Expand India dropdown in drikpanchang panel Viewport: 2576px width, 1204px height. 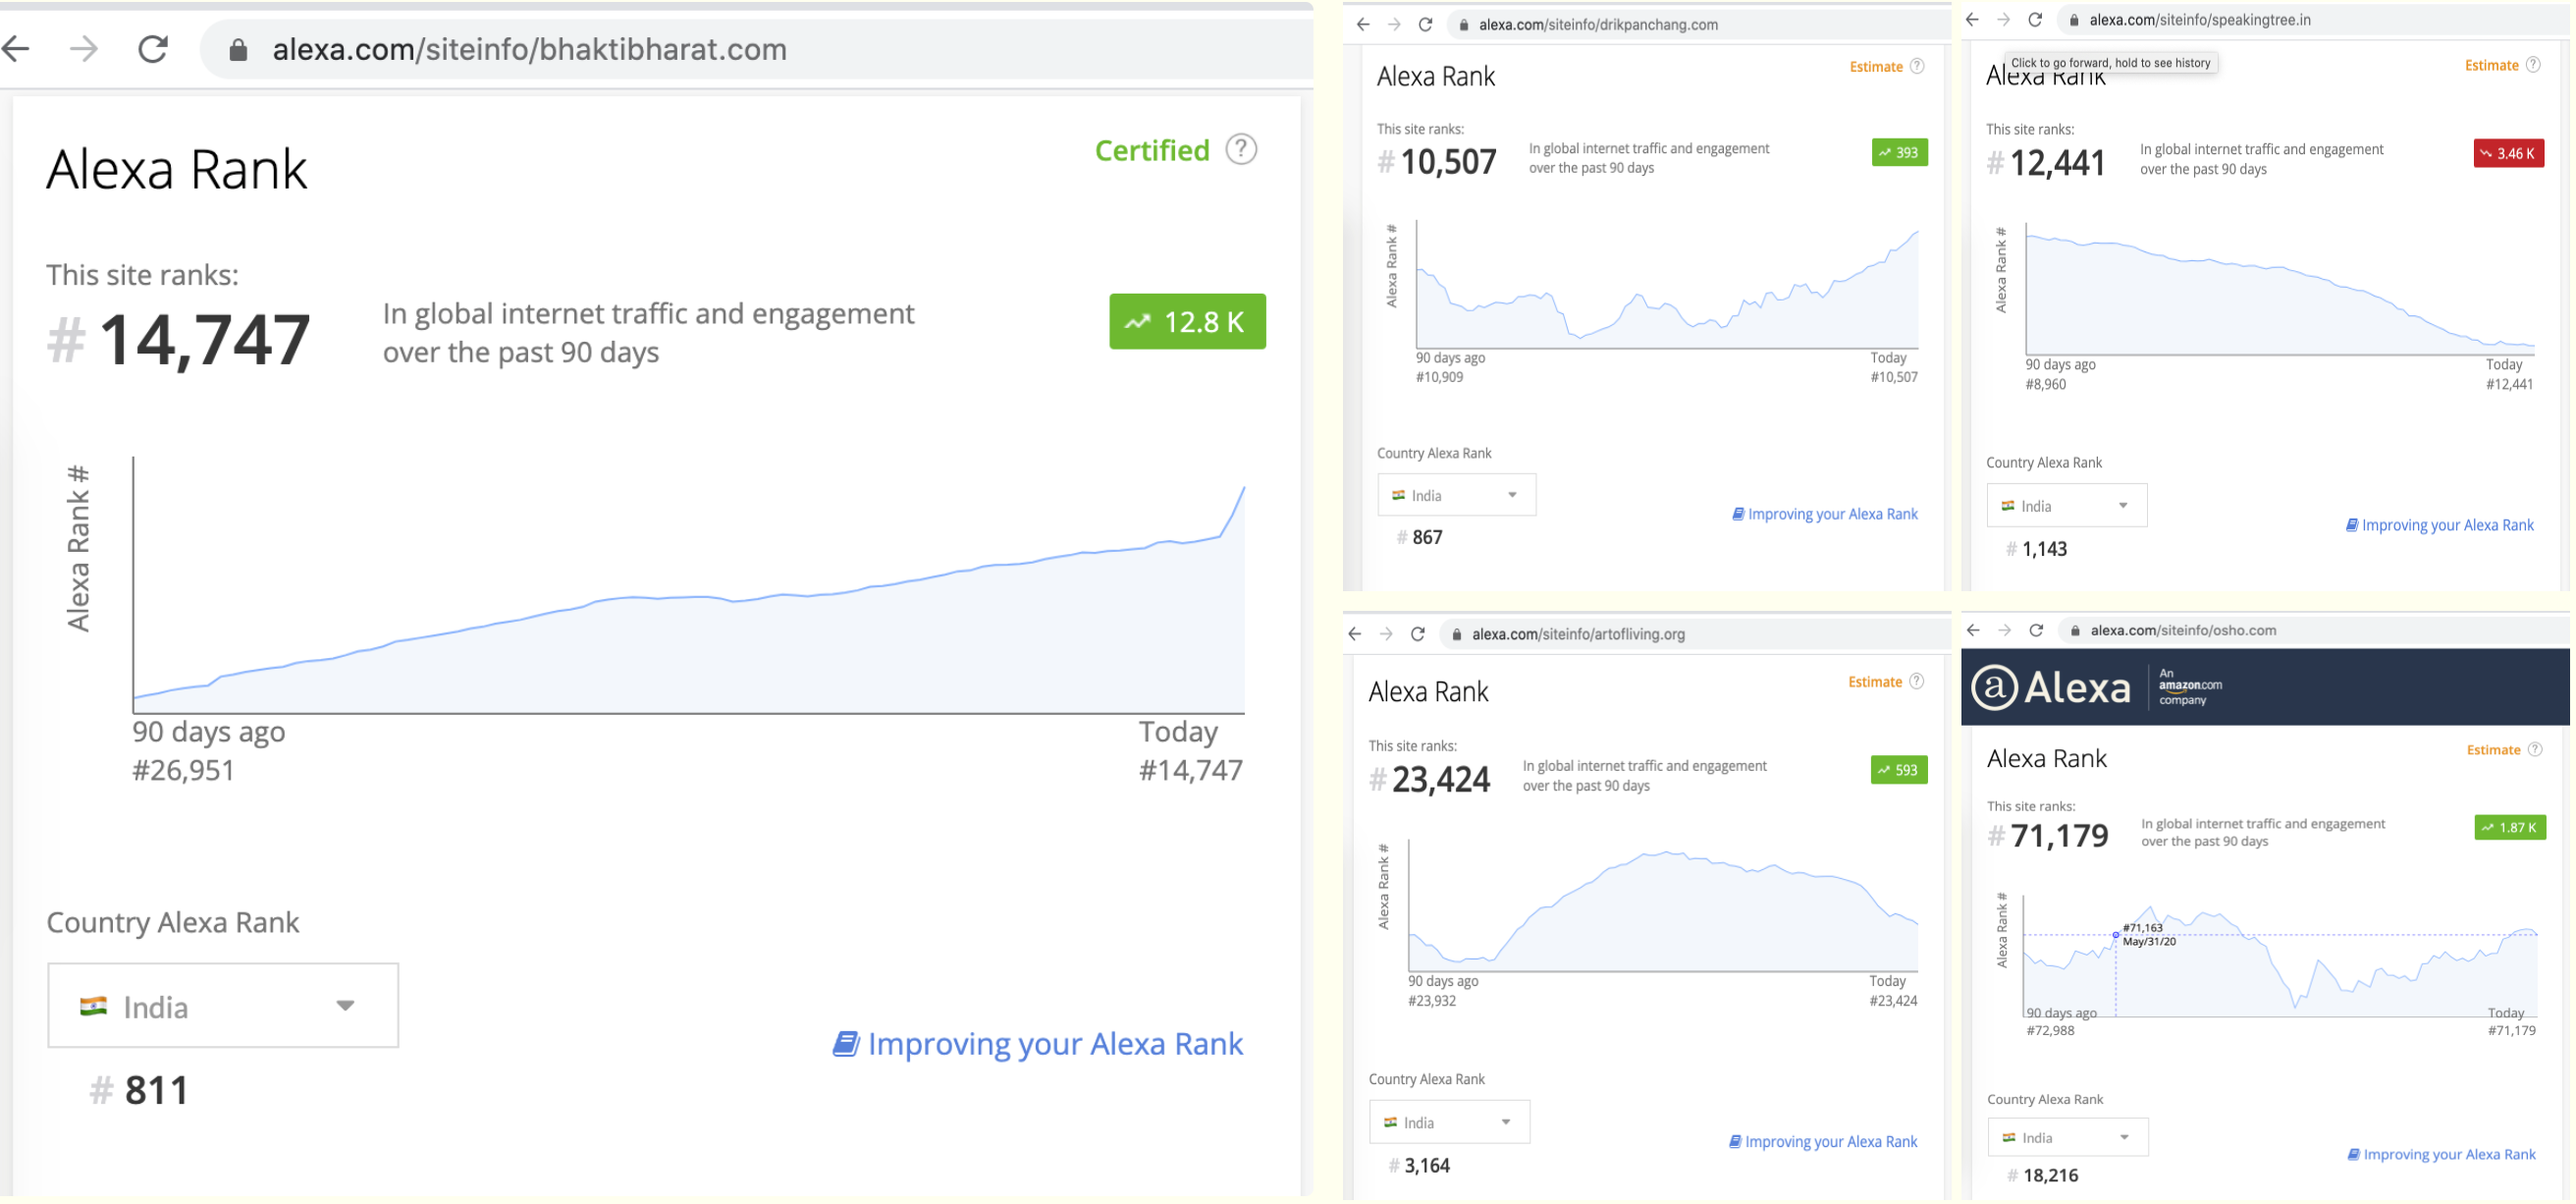(x=1456, y=495)
